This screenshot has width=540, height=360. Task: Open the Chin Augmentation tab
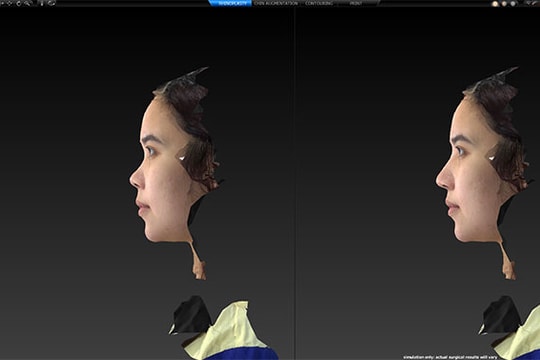click(276, 3)
